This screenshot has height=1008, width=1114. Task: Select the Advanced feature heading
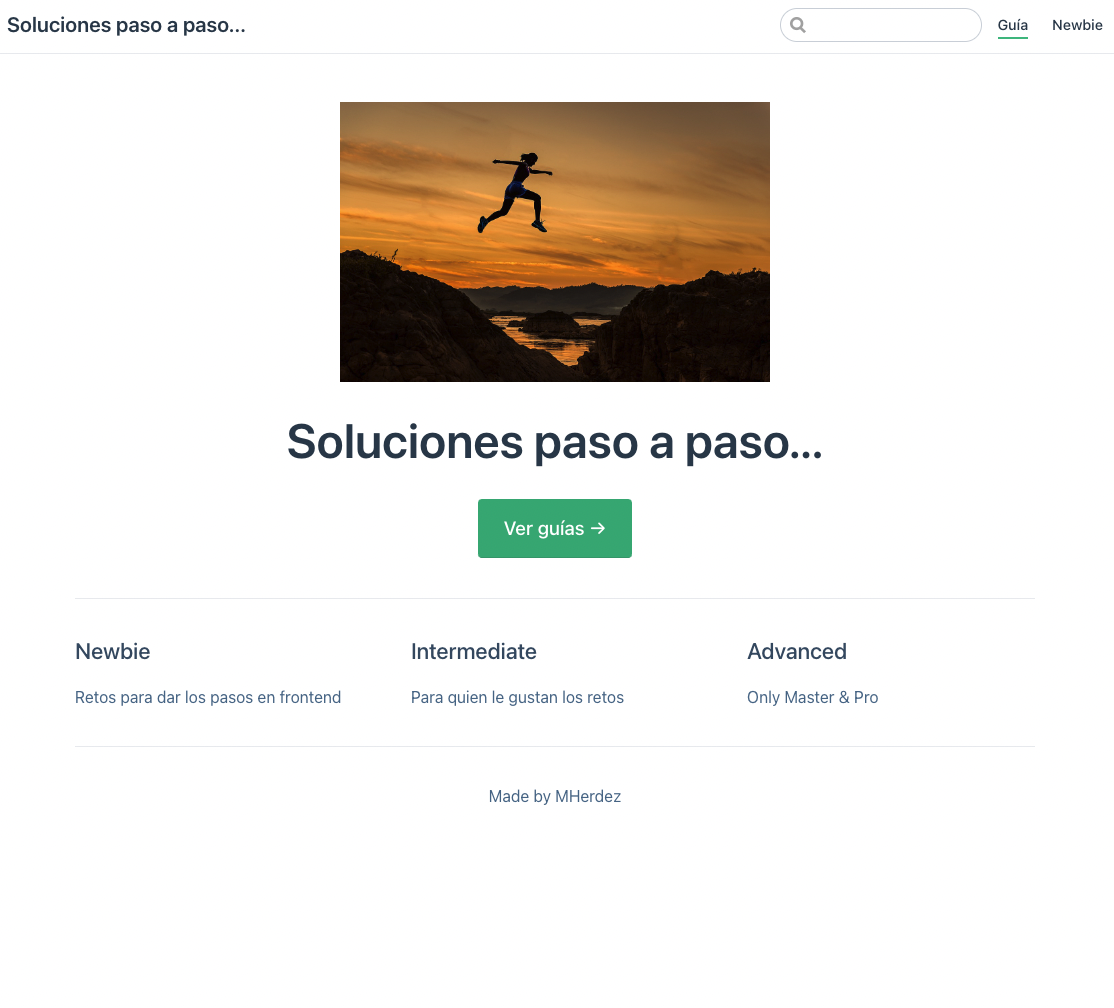796,651
